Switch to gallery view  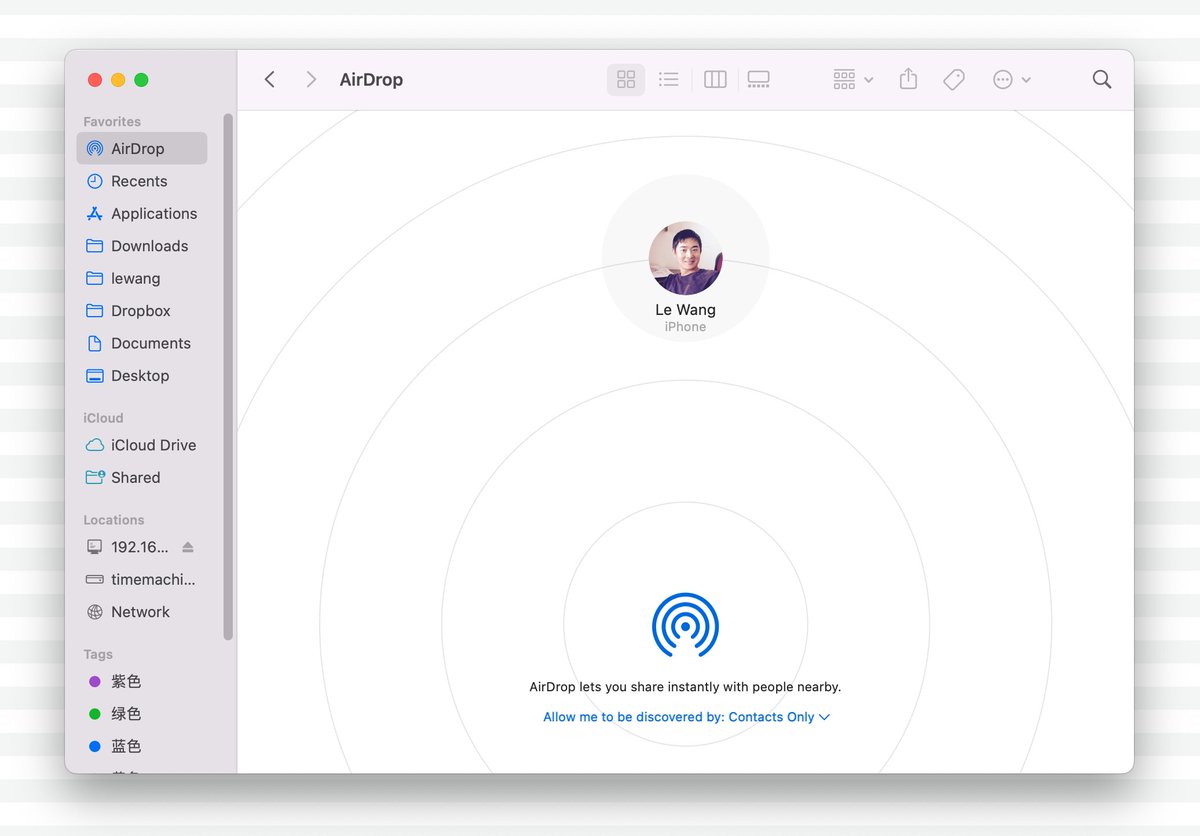759,79
